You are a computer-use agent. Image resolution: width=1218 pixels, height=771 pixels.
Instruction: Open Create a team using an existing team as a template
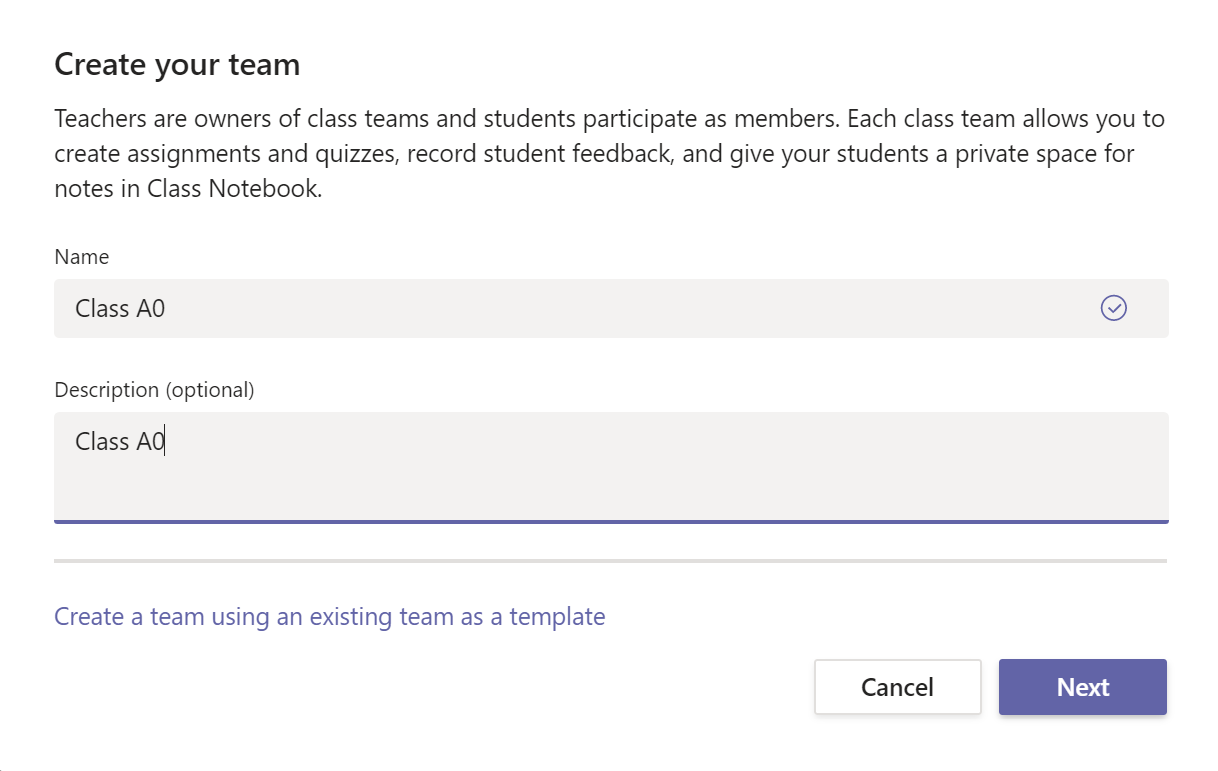(x=329, y=617)
